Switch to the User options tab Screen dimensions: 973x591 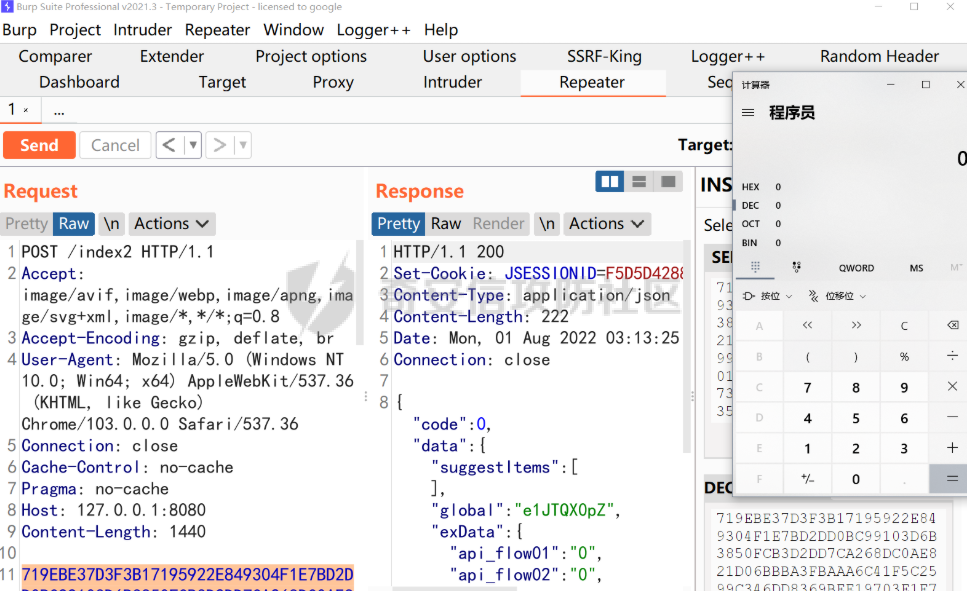(469, 56)
